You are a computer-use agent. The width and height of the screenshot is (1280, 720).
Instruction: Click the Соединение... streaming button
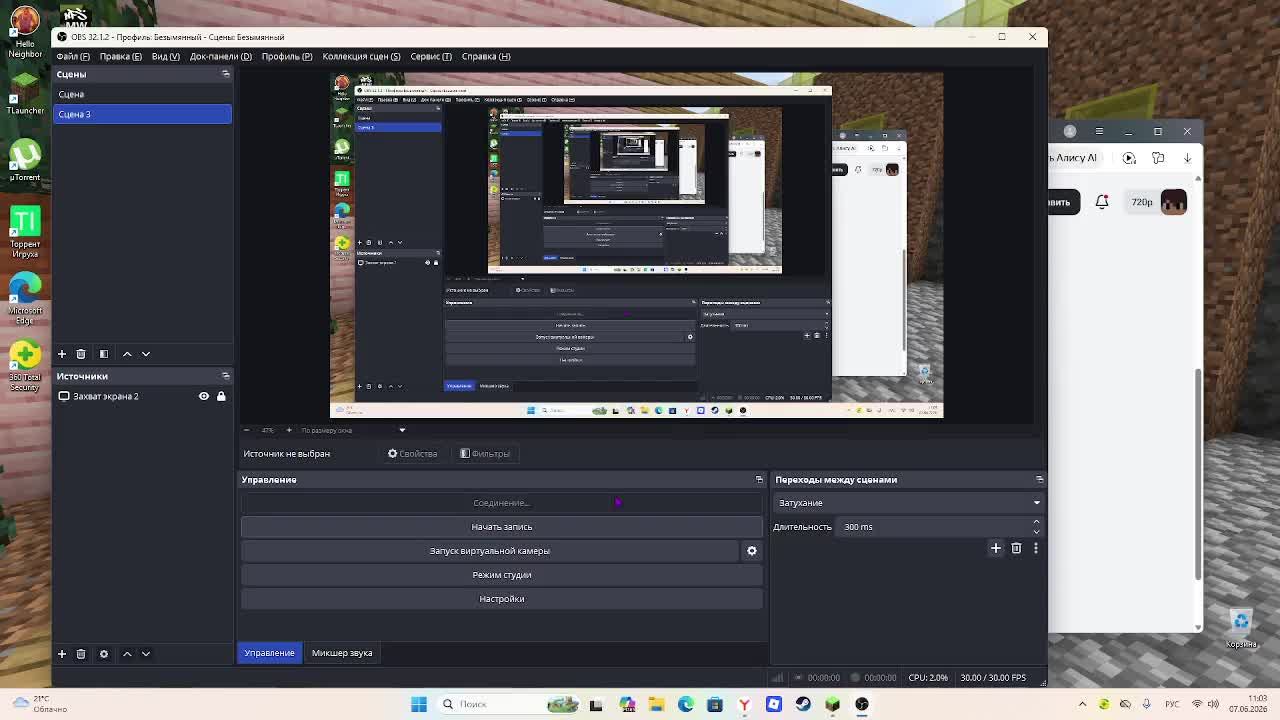(502, 503)
